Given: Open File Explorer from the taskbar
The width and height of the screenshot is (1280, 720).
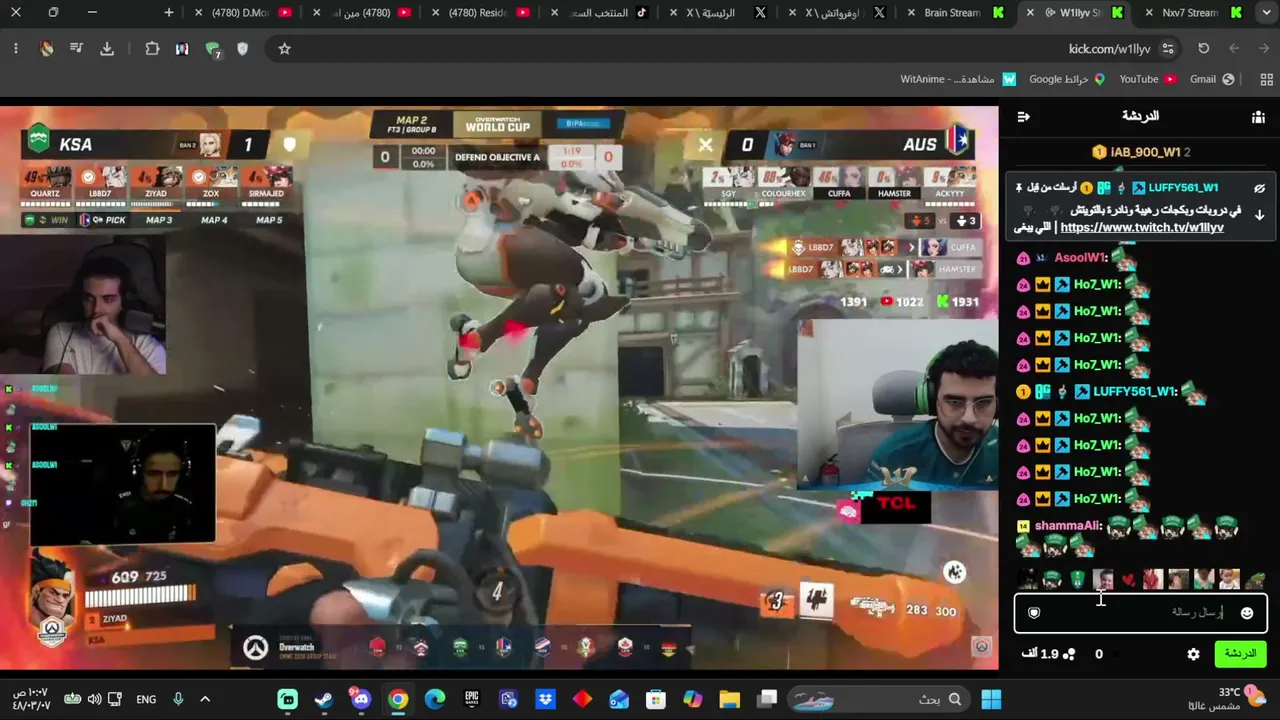Looking at the screenshot, I should pos(729,699).
